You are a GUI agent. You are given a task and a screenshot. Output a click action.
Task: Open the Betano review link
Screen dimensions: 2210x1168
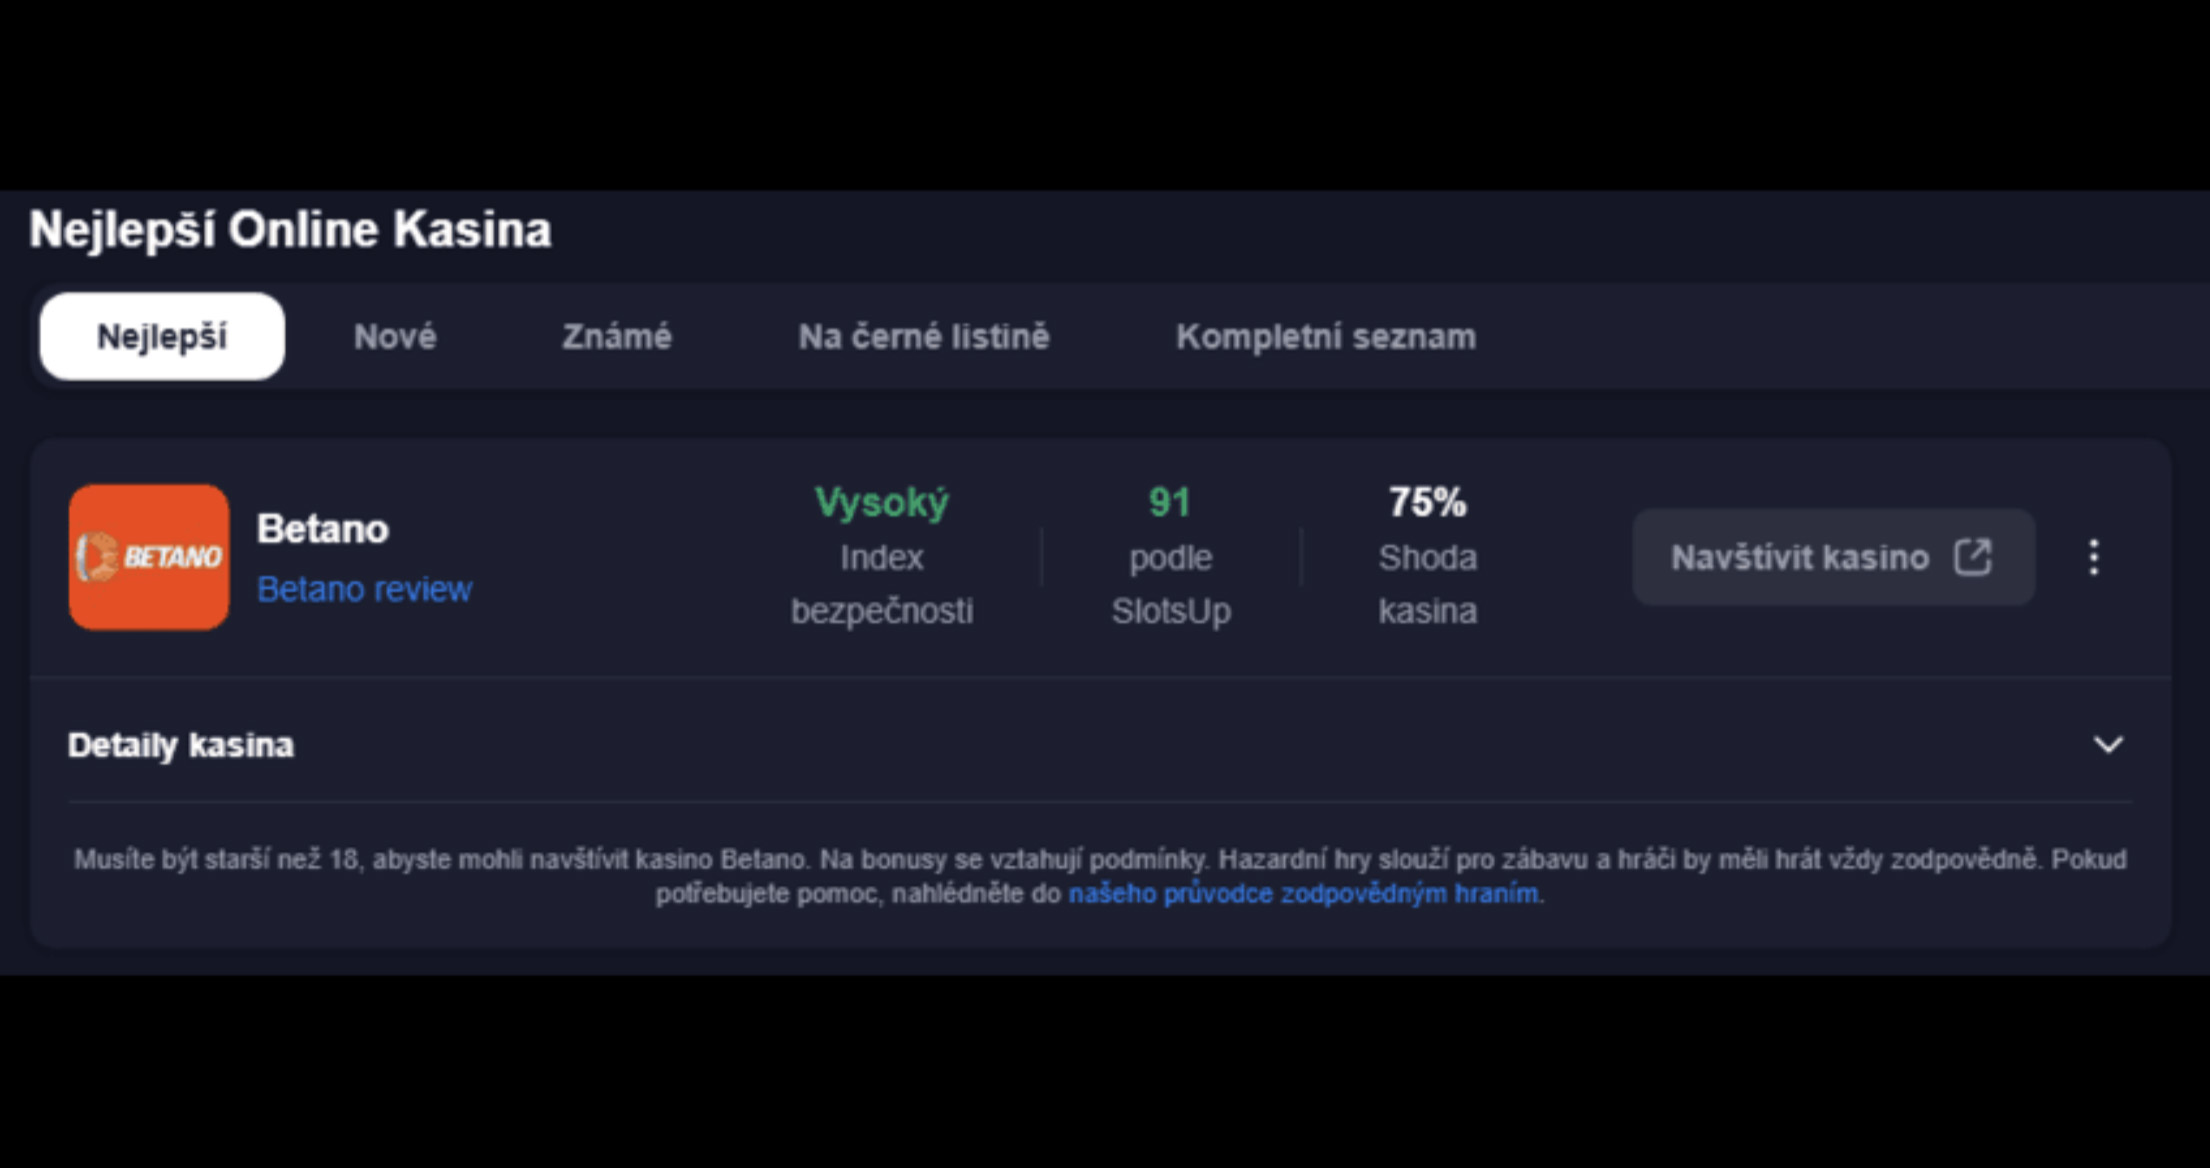(364, 589)
